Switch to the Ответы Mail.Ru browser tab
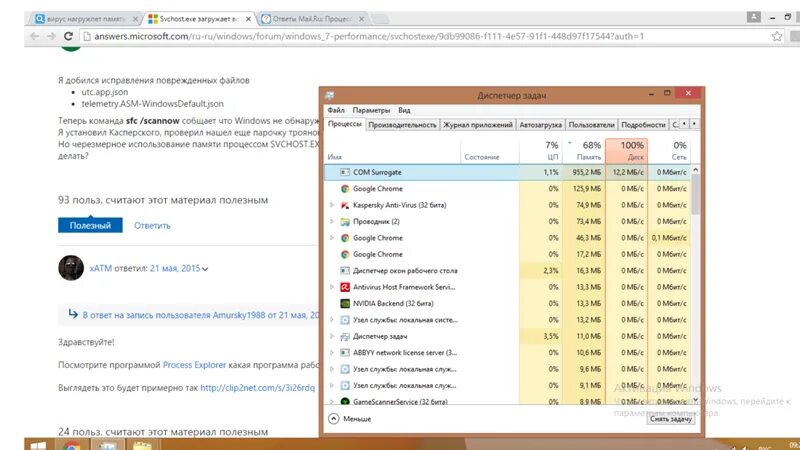The width and height of the screenshot is (800, 450). tap(312, 19)
